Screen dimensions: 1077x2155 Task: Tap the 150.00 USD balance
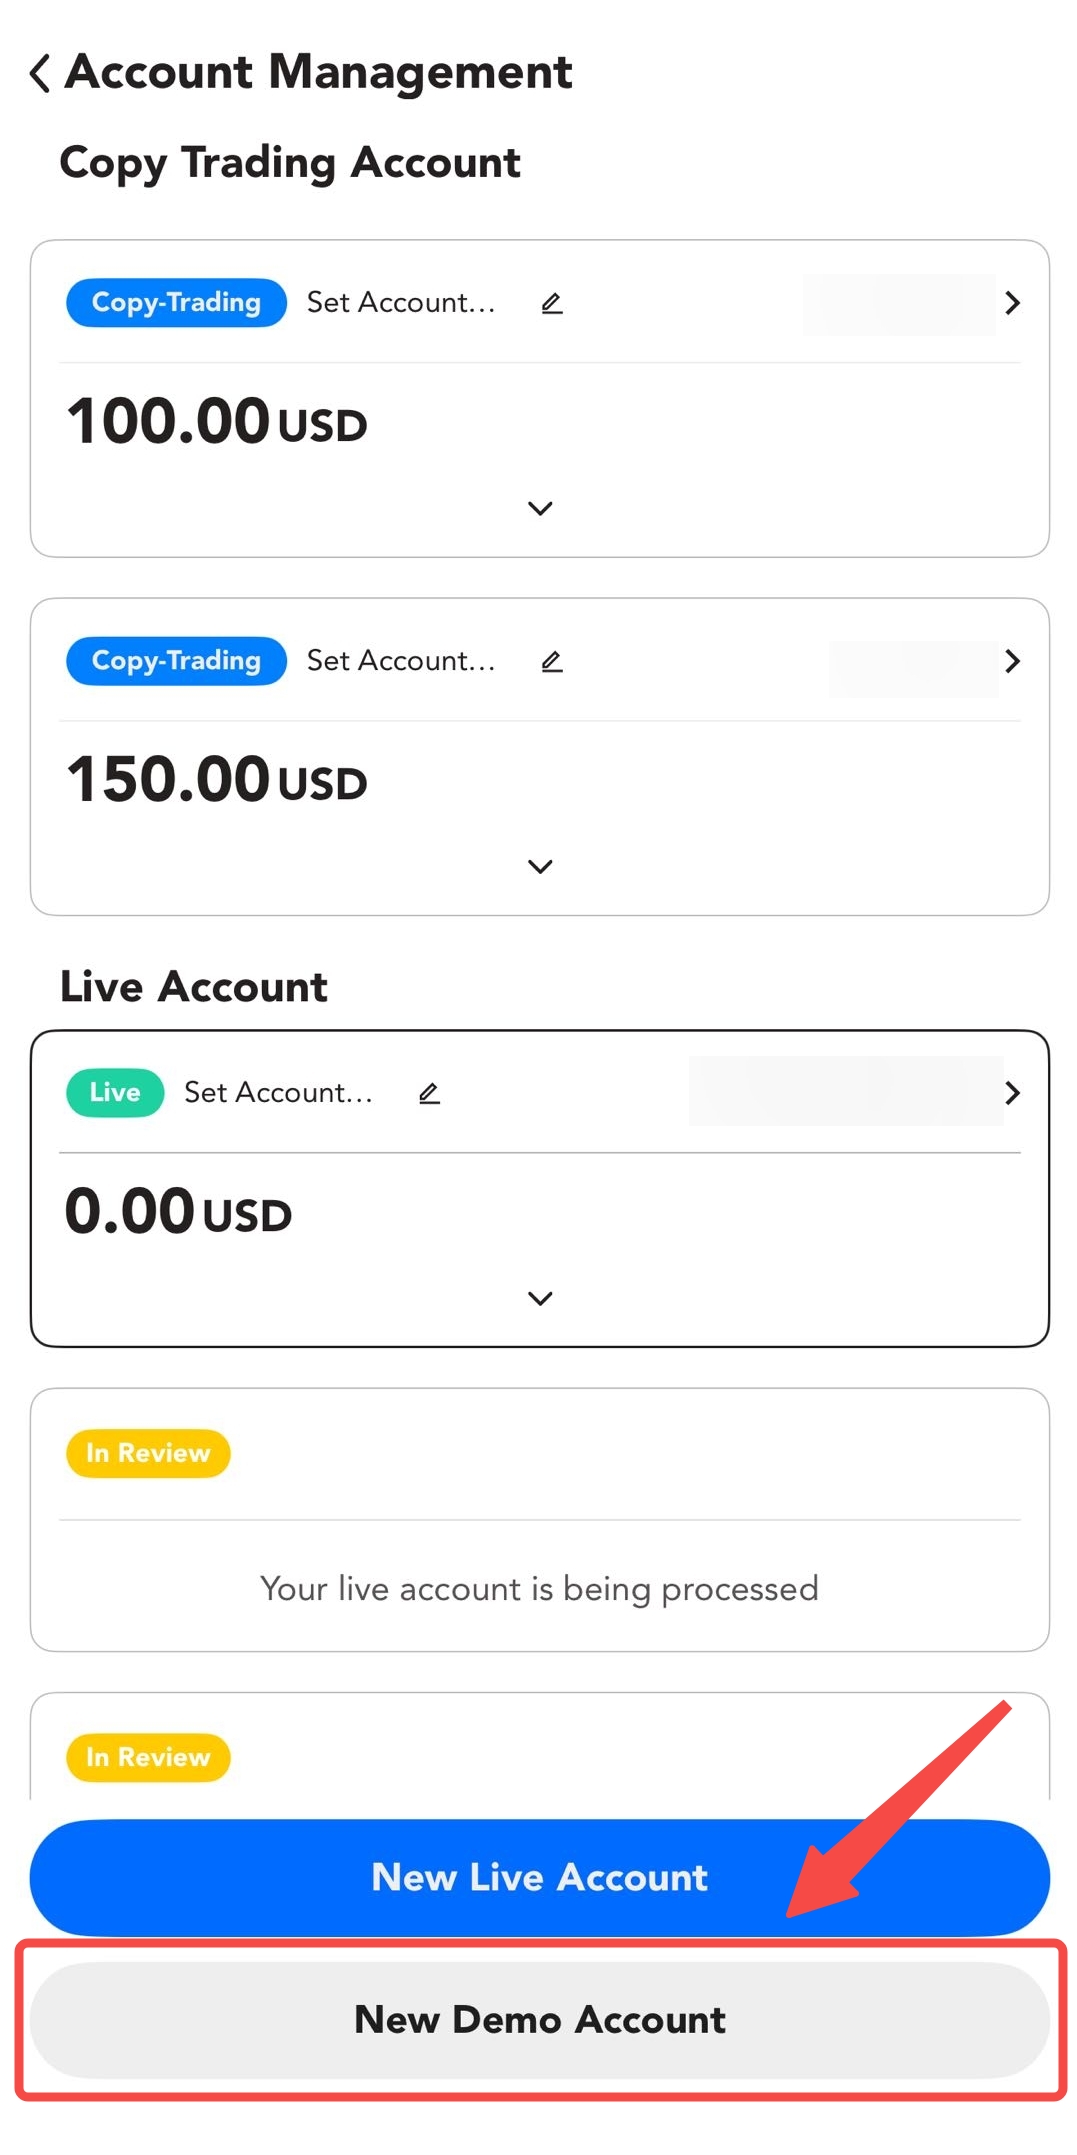click(217, 779)
